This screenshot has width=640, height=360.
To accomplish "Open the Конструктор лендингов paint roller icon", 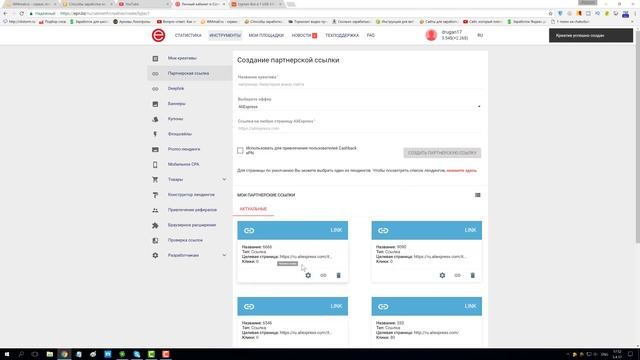I will (x=155, y=195).
